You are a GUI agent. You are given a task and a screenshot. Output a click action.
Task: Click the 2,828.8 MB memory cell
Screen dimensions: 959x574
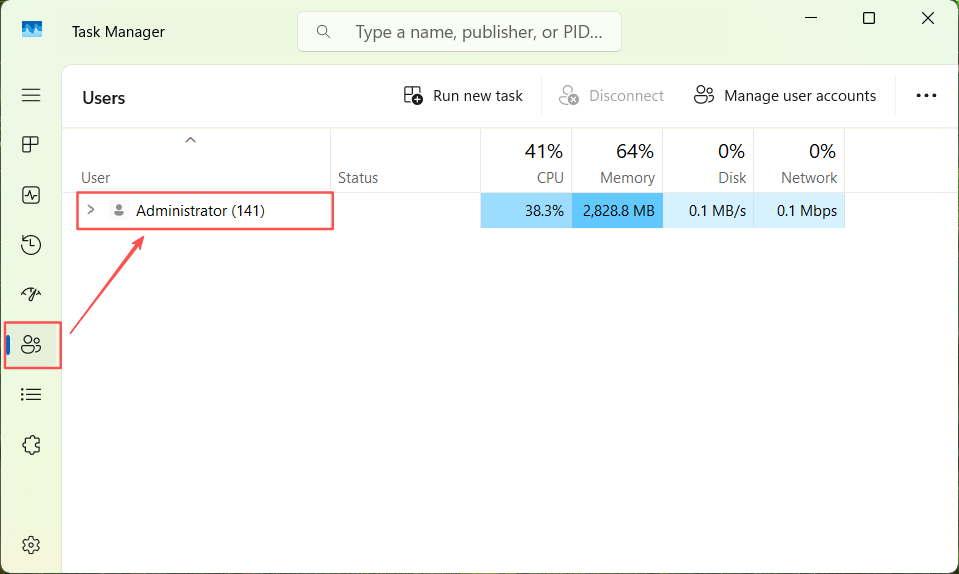tap(617, 210)
